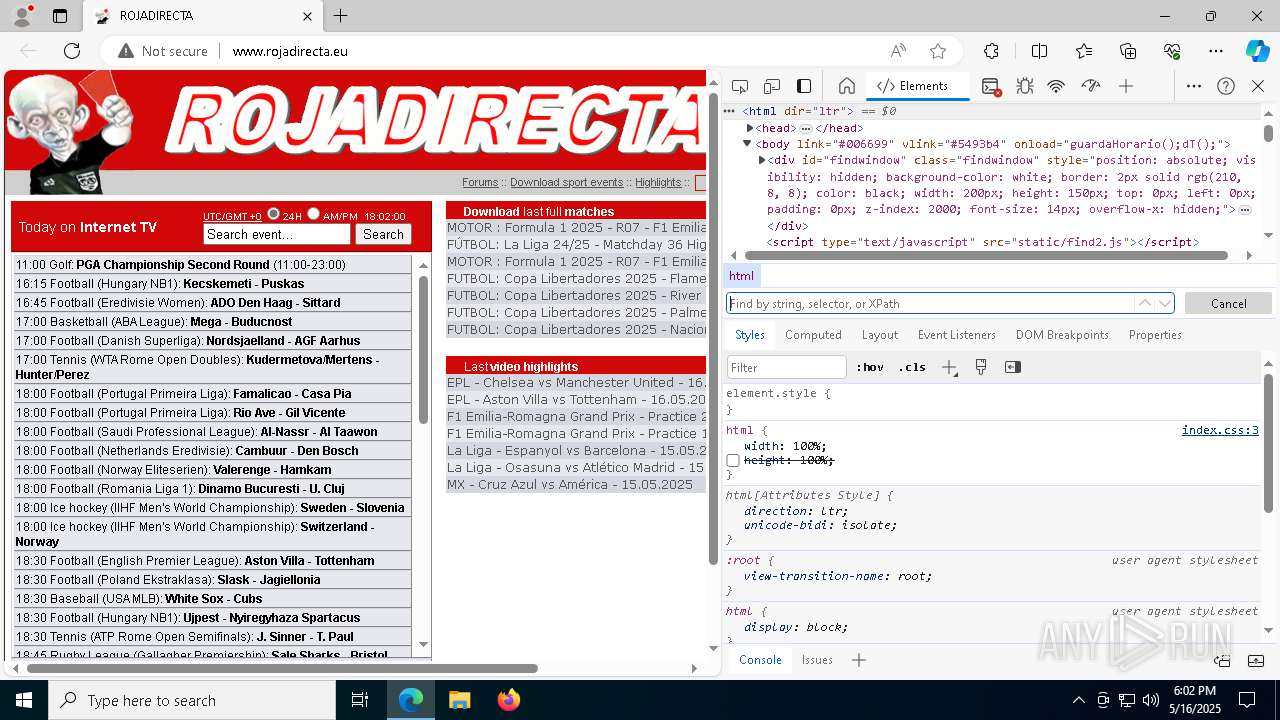Open File Explorer from taskbar
1280x720 pixels.
[x=459, y=700]
